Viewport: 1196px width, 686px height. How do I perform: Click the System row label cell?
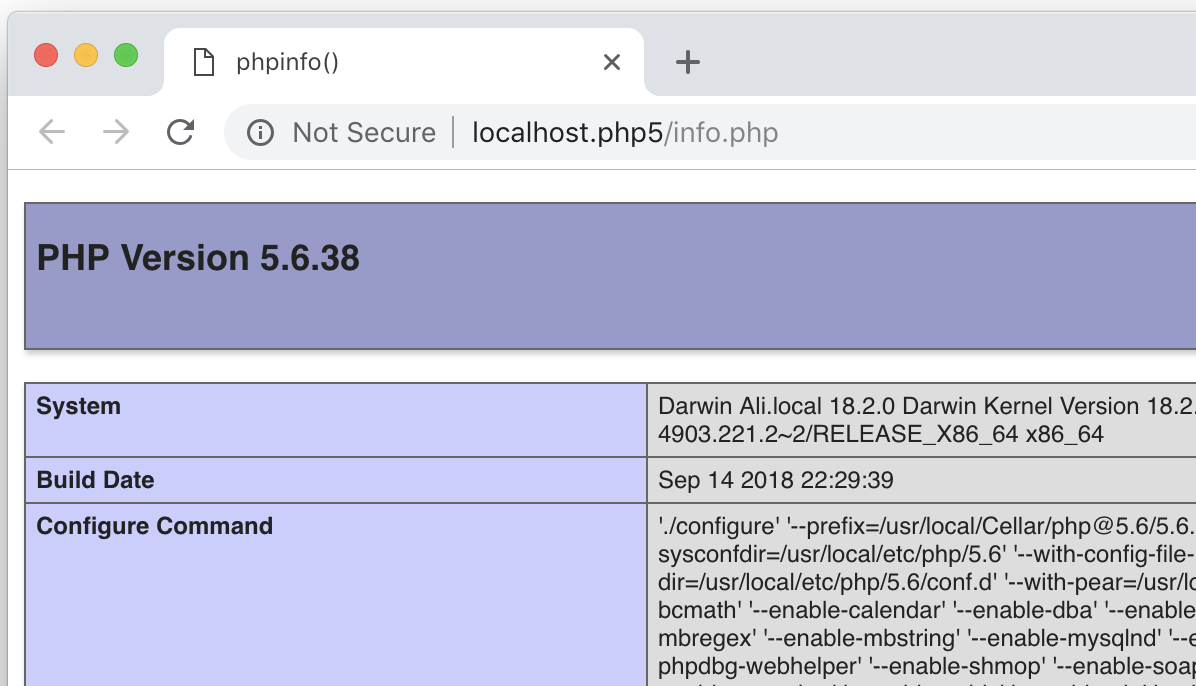[x=78, y=406]
